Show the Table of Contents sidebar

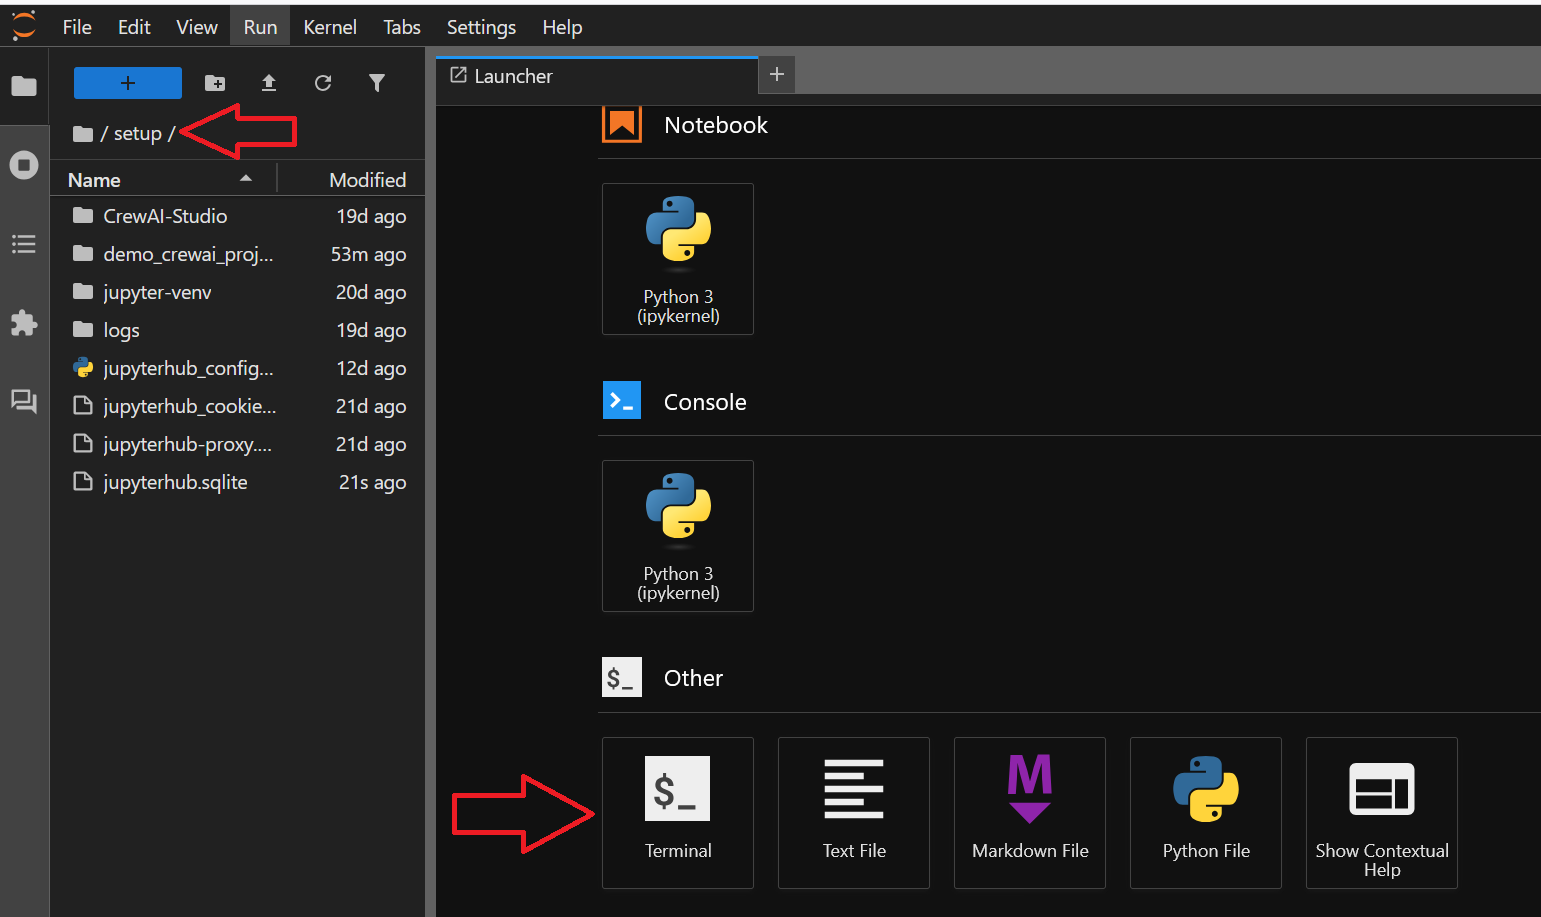[x=24, y=244]
